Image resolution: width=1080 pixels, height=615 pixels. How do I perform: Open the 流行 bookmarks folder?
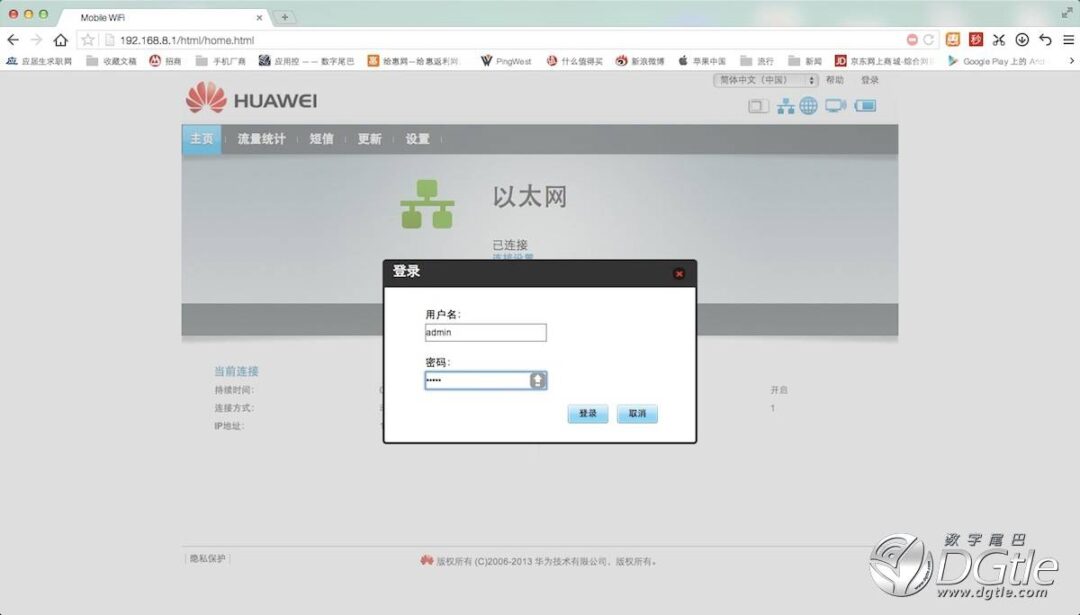point(757,61)
